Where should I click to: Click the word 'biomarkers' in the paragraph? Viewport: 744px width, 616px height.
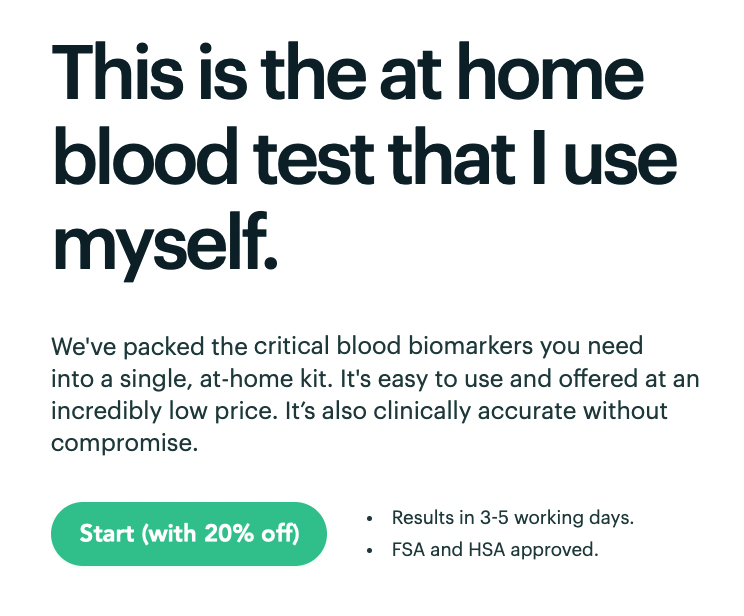tap(471, 345)
